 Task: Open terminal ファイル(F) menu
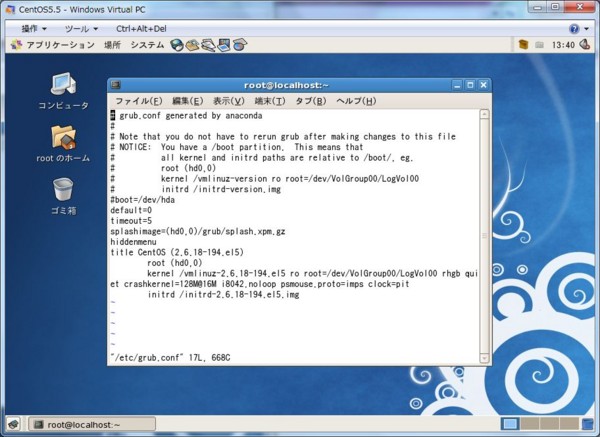139,101
